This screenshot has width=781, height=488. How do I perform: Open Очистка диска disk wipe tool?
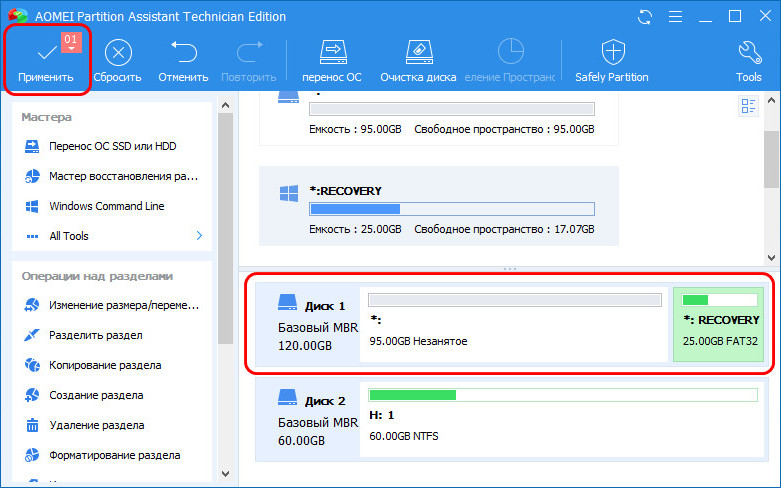(418, 61)
